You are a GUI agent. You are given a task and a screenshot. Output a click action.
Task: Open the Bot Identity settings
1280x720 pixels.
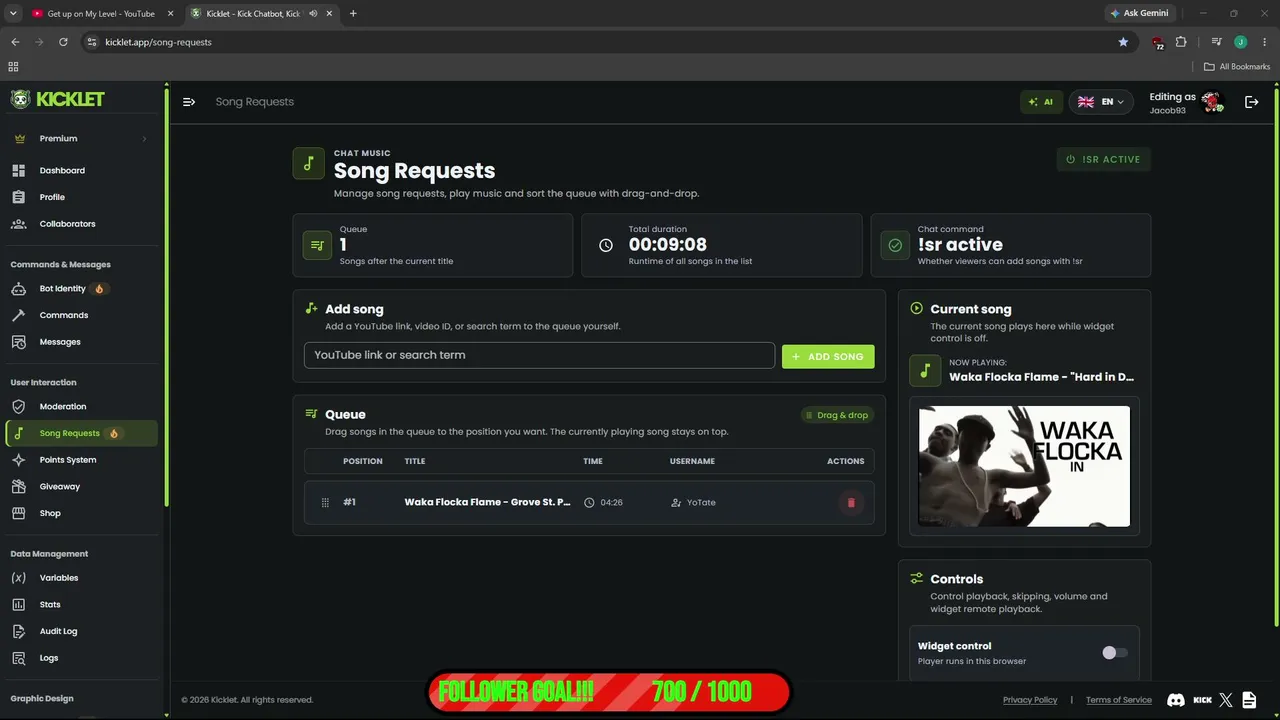click(x=62, y=289)
